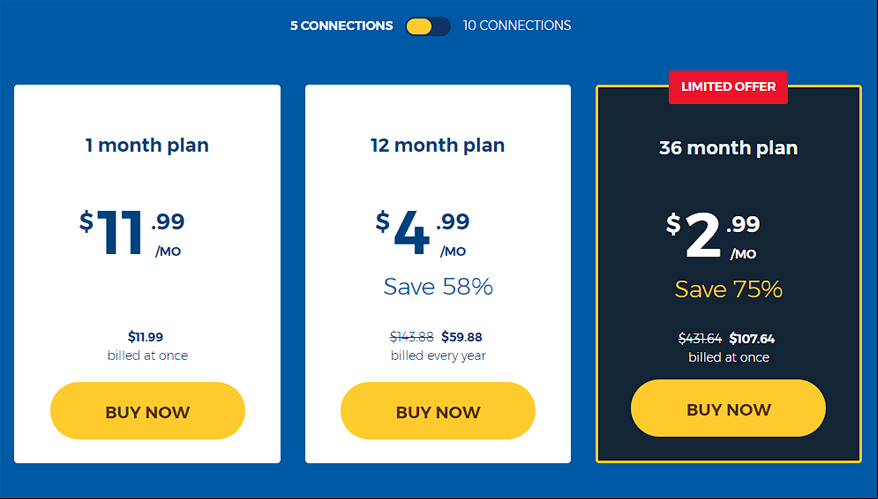
Task: Click the Save 58% text
Action: point(438,287)
